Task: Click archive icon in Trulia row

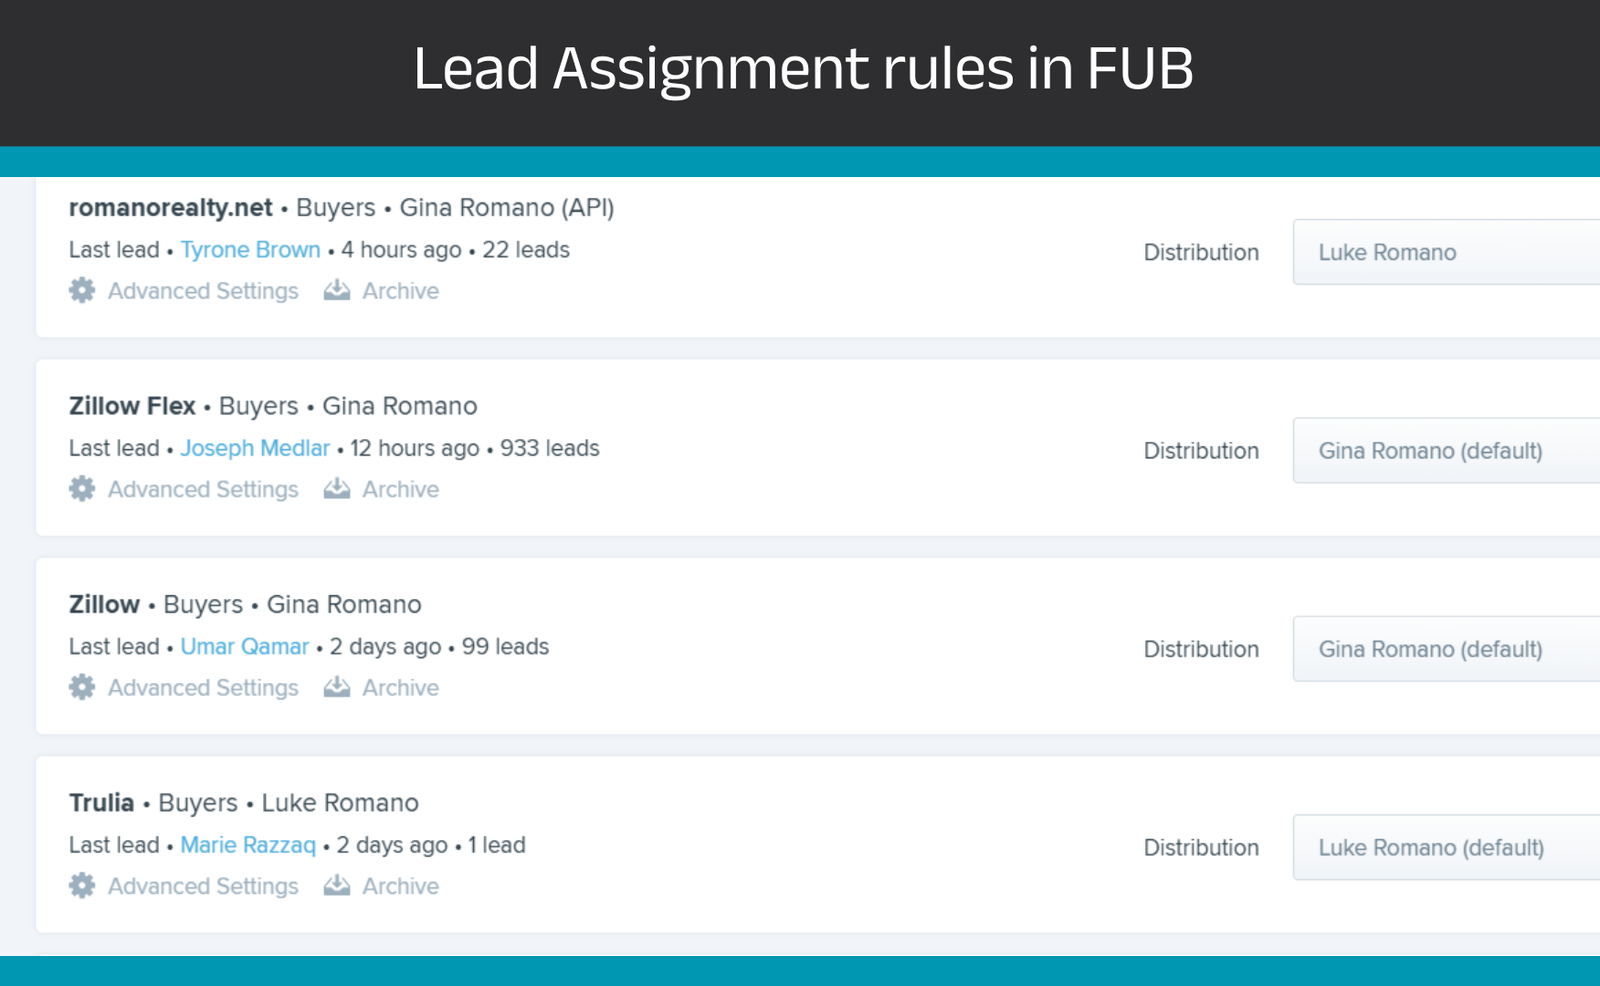Action: (x=337, y=886)
